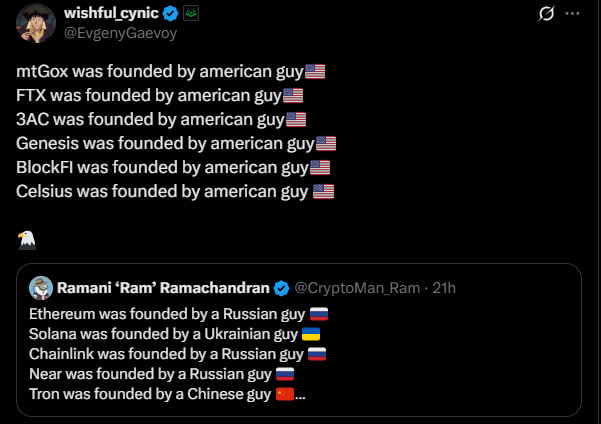Click the eagle emoji below the tweet text
The image size is (601, 424).
tap(27, 239)
